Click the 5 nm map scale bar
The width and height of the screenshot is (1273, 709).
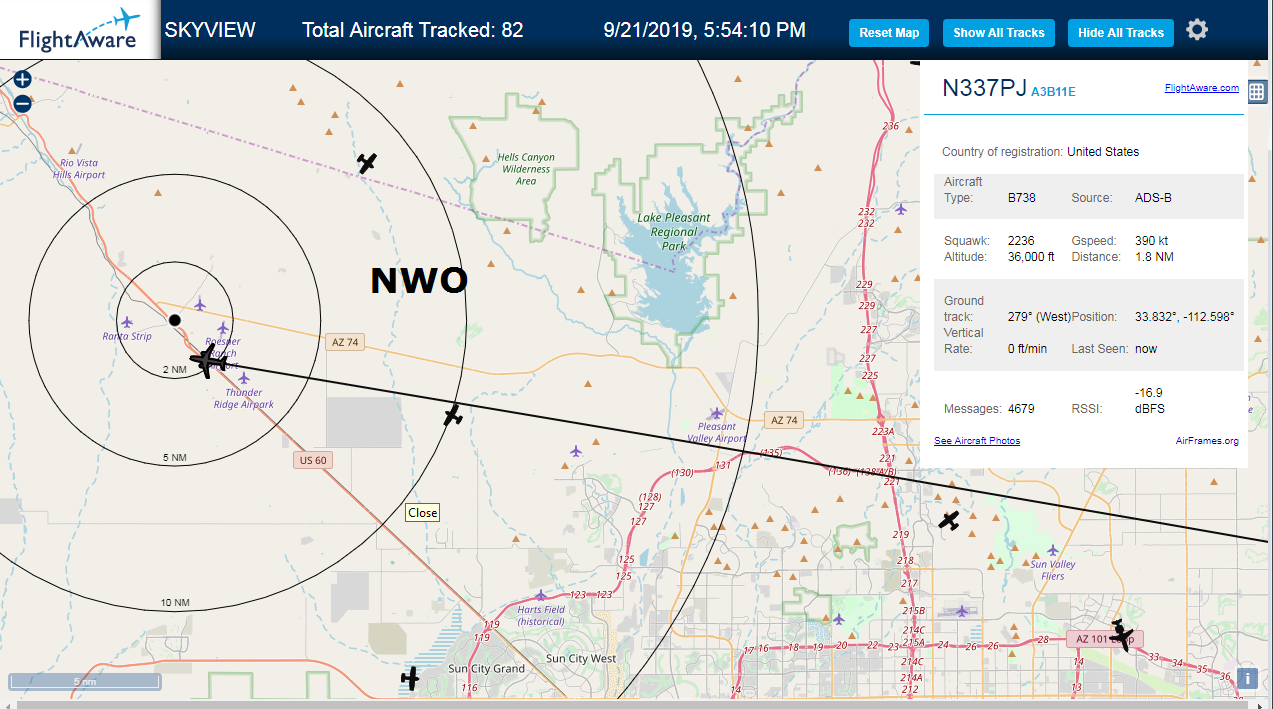click(x=85, y=682)
